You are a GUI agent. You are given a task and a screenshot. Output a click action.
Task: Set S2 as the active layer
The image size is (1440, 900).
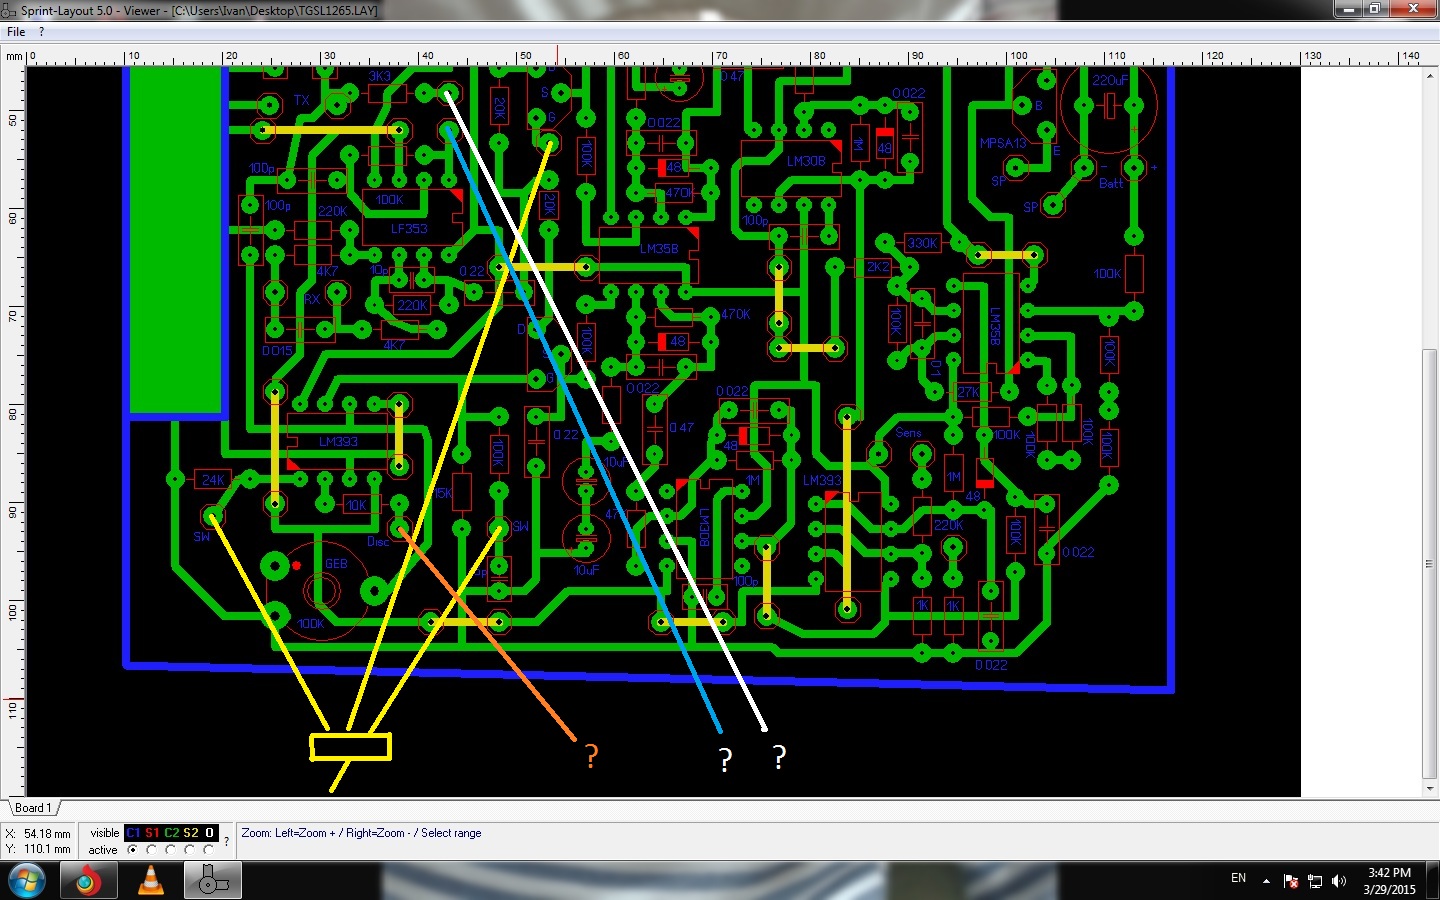190,850
